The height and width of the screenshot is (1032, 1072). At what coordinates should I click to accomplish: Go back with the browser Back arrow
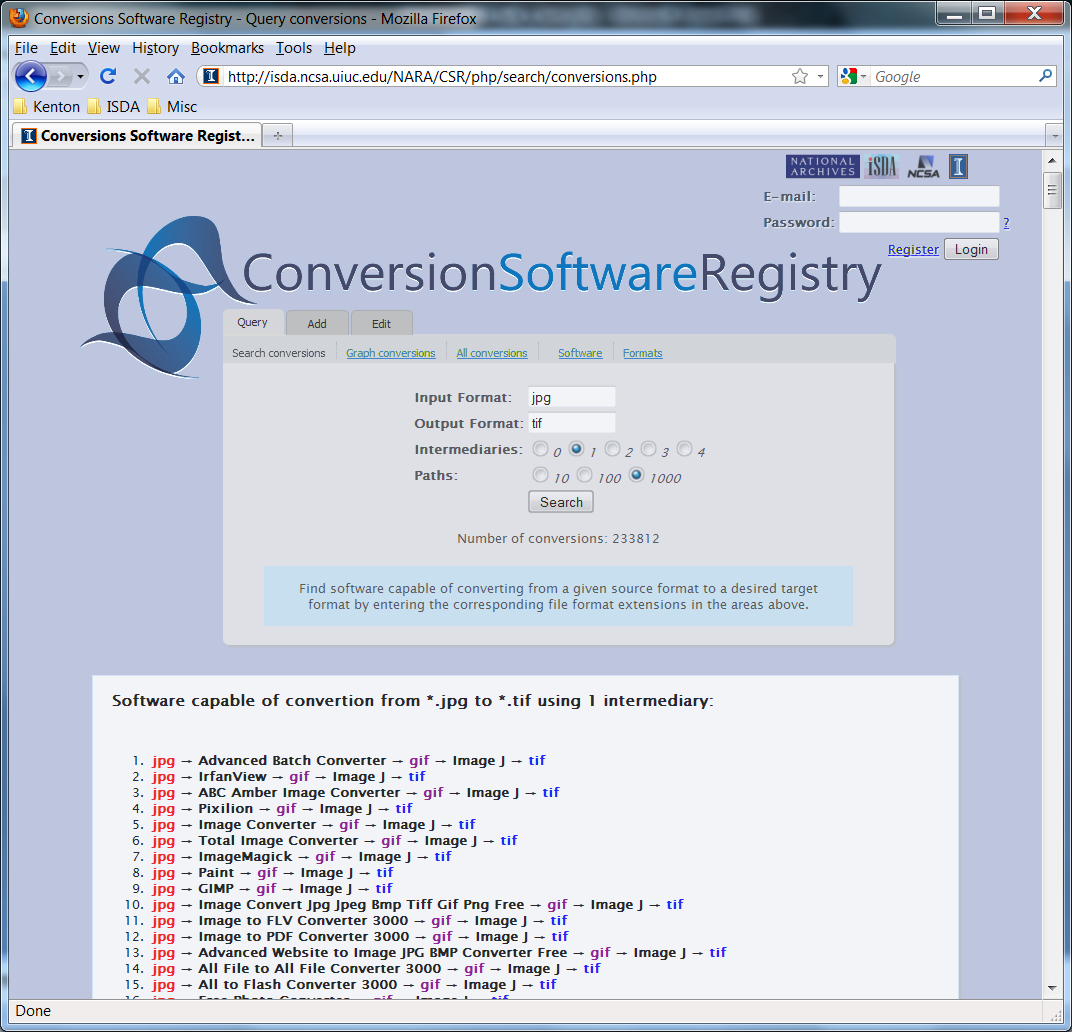pos(31,76)
